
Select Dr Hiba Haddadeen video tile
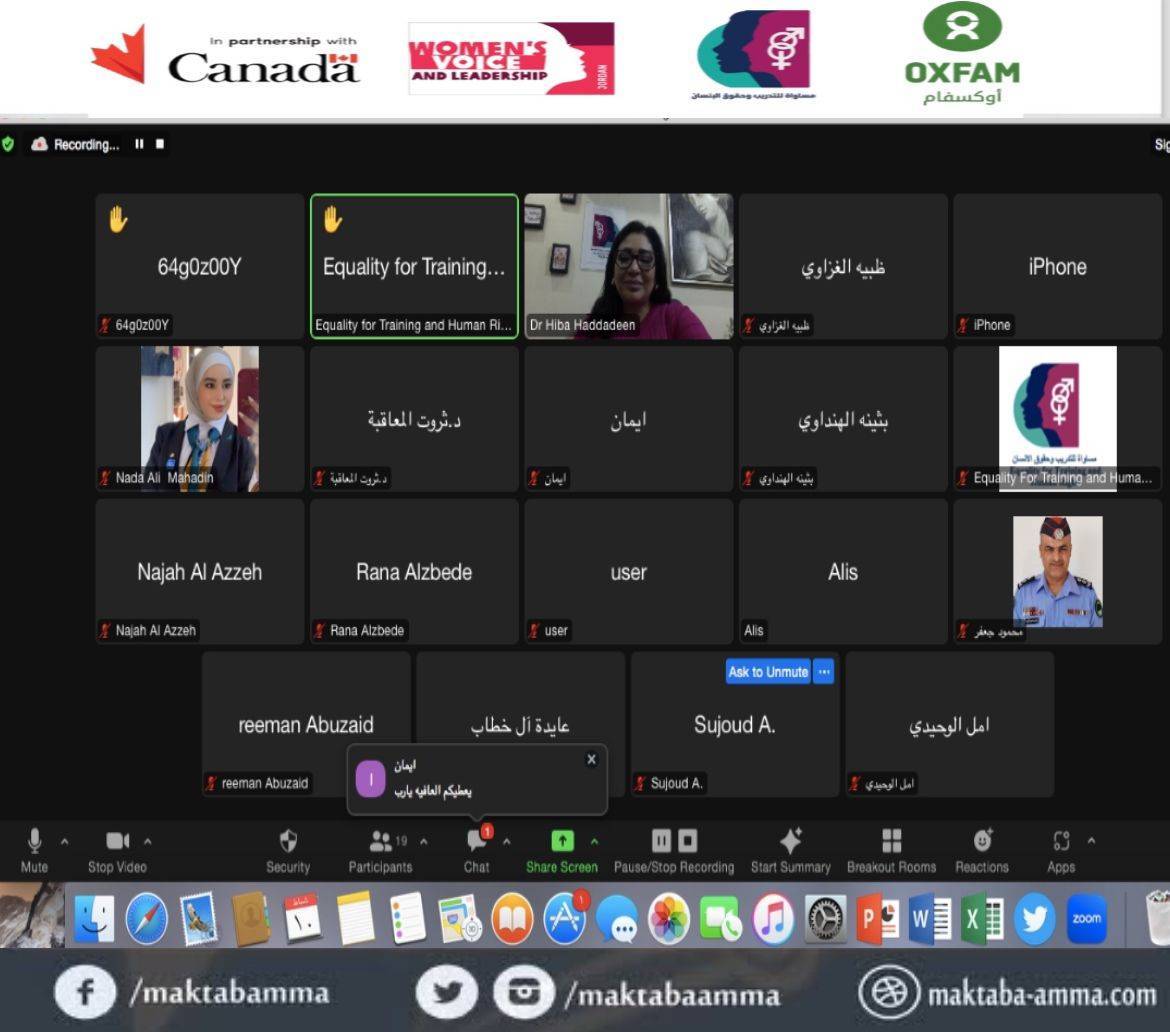628,266
